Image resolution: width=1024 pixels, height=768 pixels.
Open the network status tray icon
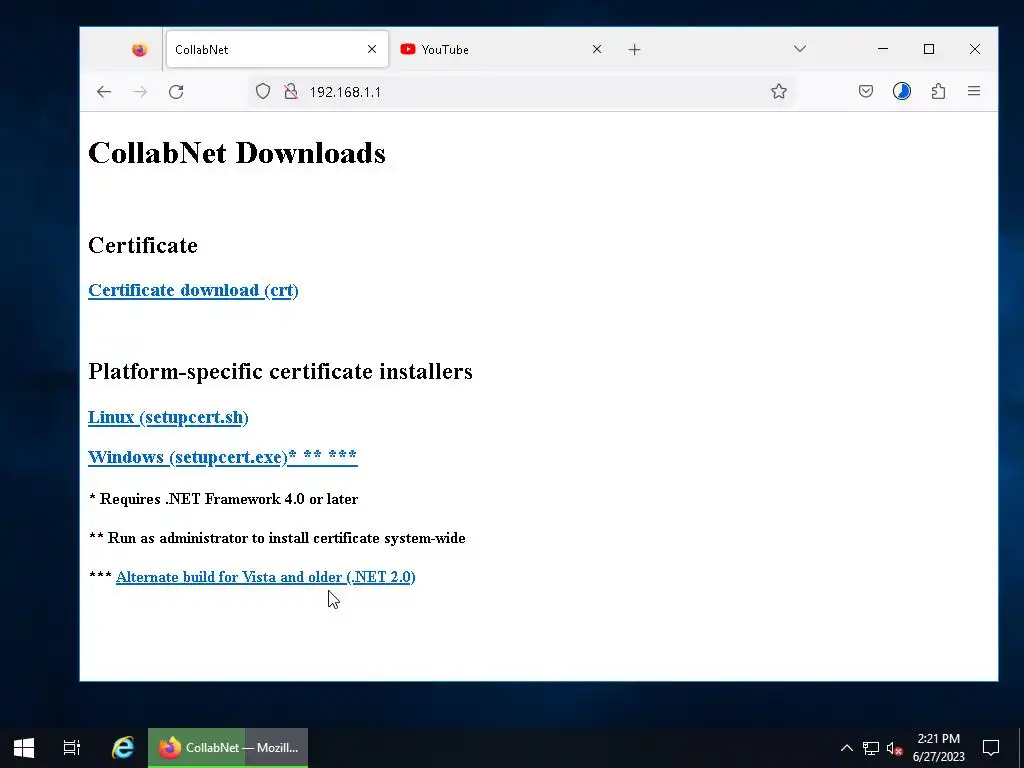[871, 748]
